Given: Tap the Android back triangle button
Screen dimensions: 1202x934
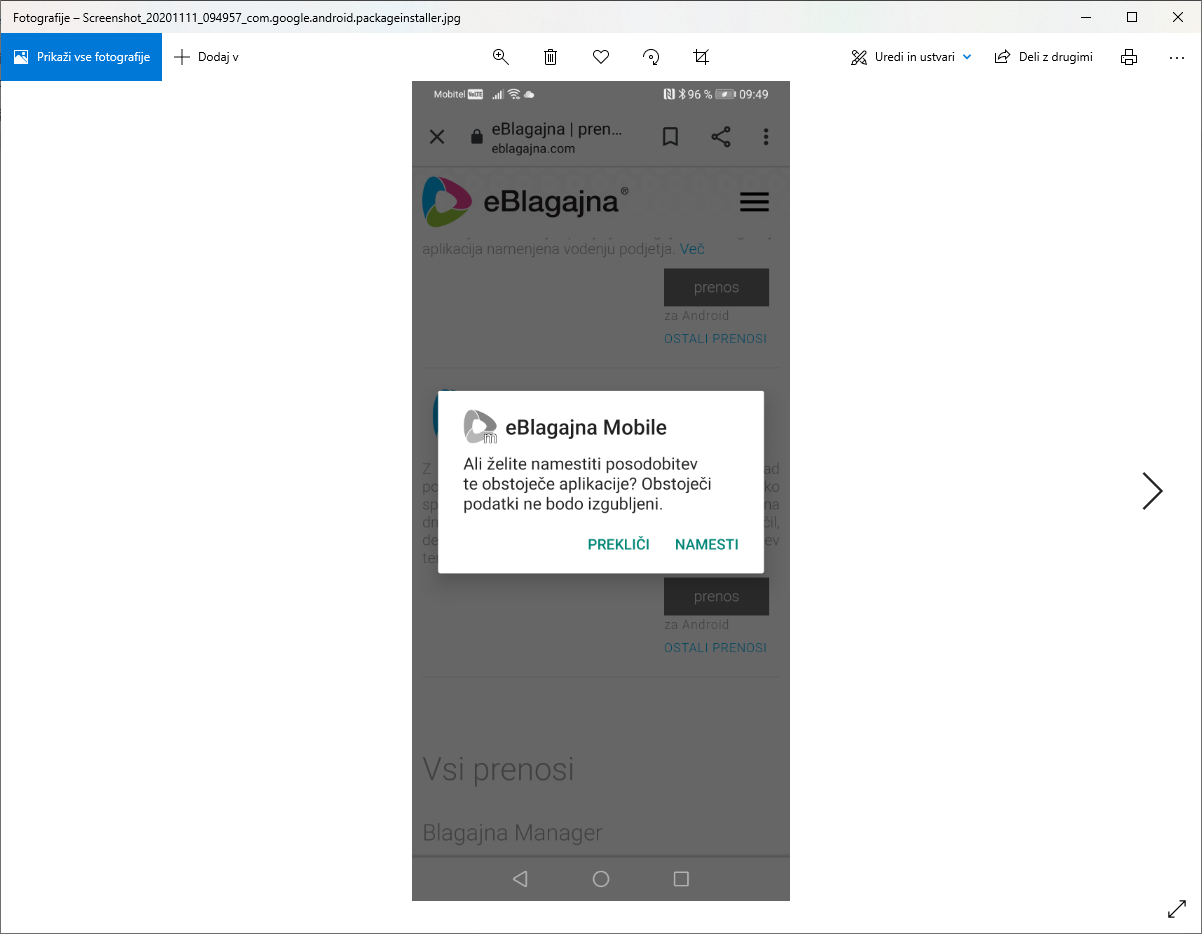Looking at the screenshot, I should click(x=519, y=879).
